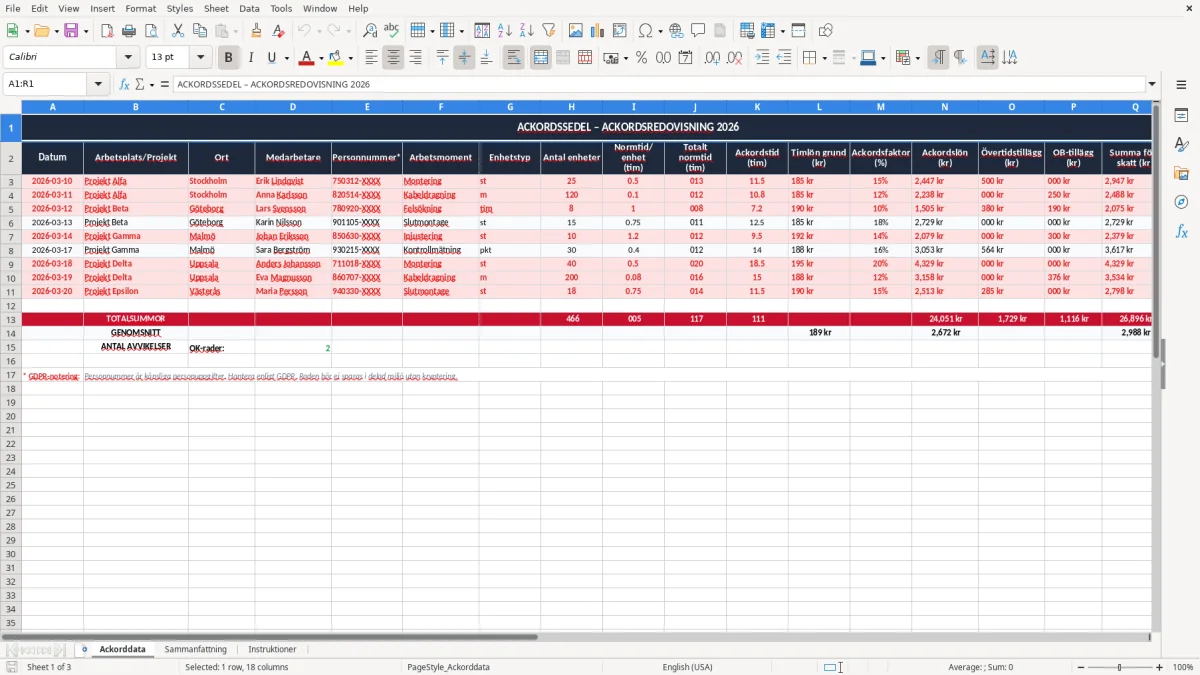
Task: Open the sidebar Styles icon
Action: tap(1181, 144)
